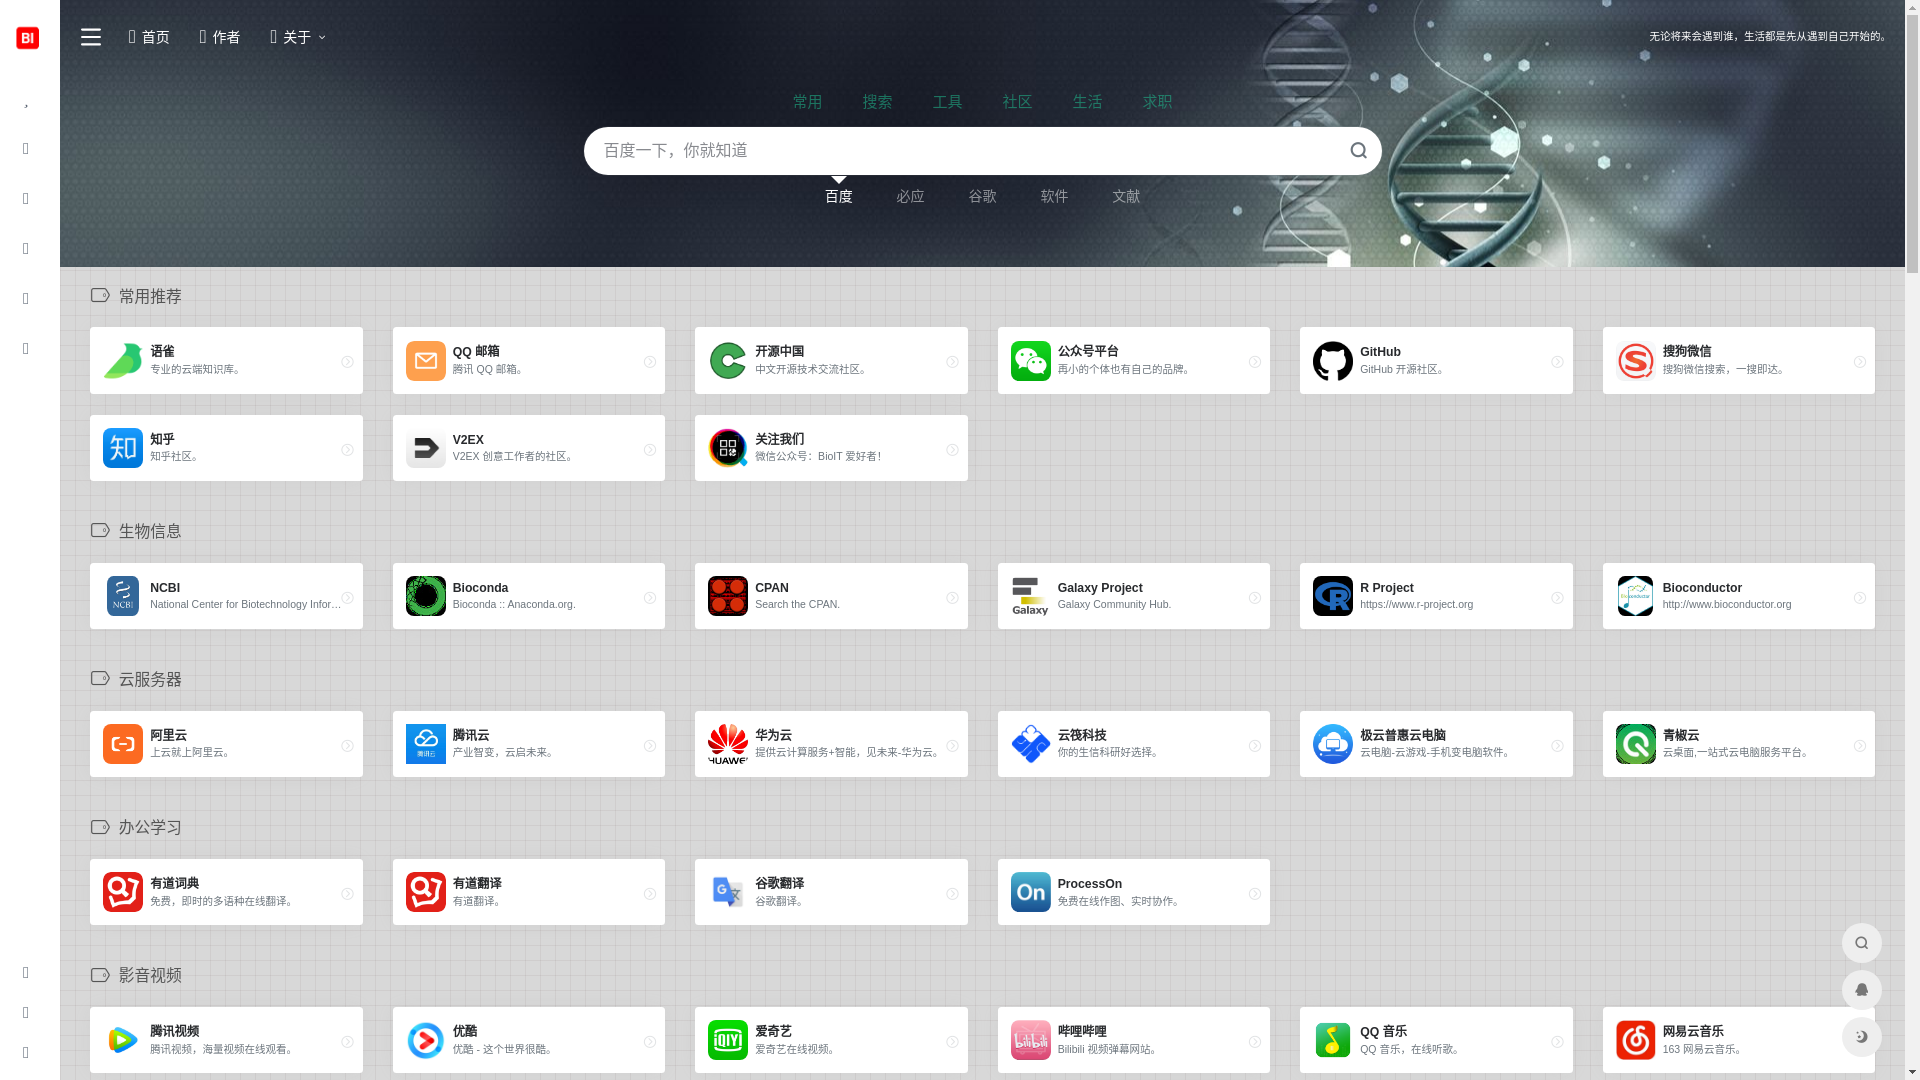Open the QQ 邮箱 mail icon
Viewport: 1920px width, 1080px height.
pyautogui.click(x=426, y=361)
